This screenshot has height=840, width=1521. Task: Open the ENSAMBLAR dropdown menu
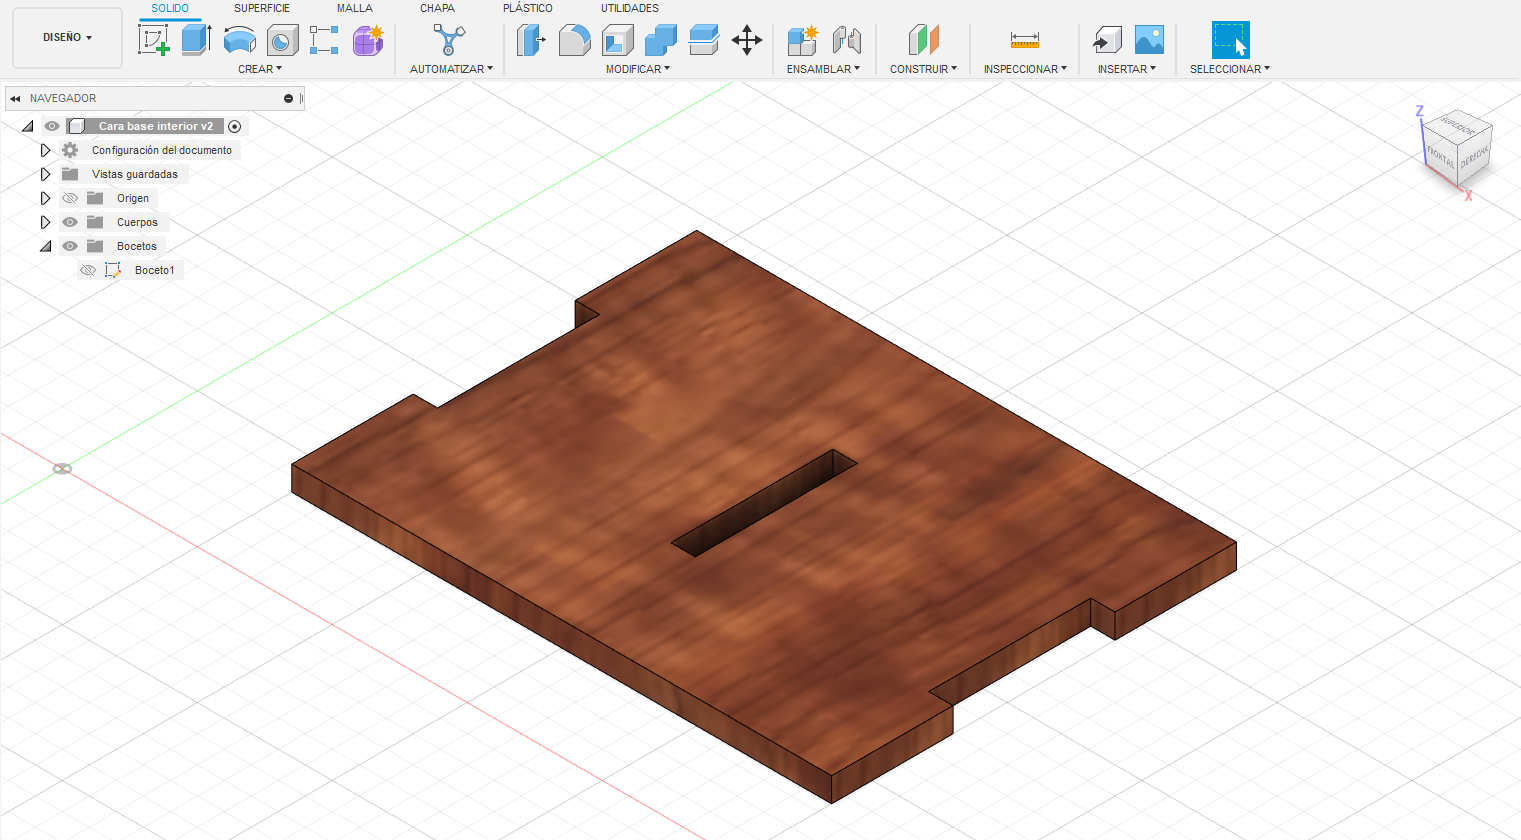(x=823, y=69)
